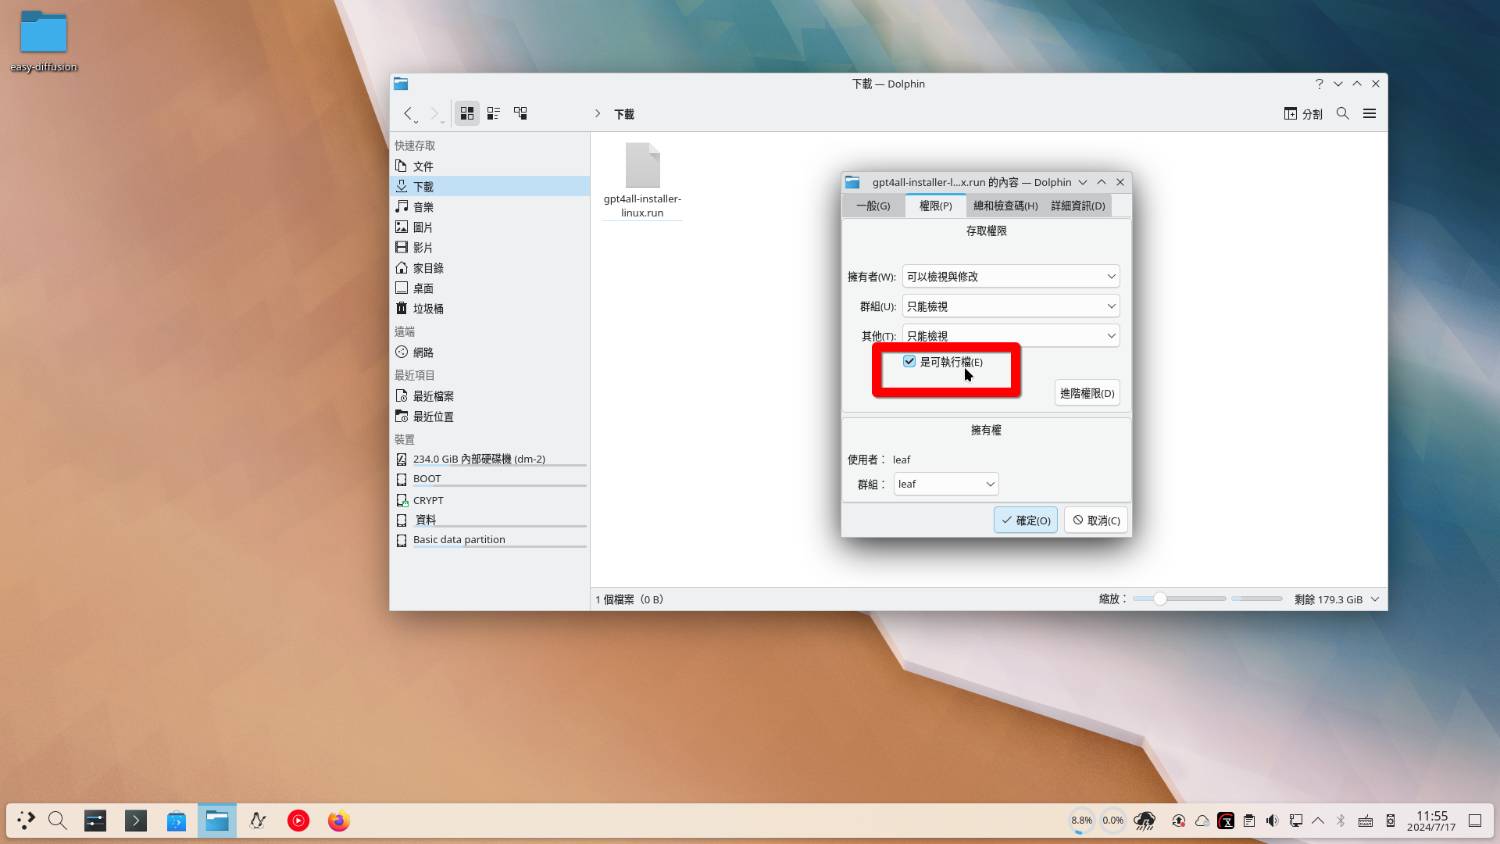Open the weather widget in the tray
Screen dimensions: 1500x844
[x=1145, y=821]
